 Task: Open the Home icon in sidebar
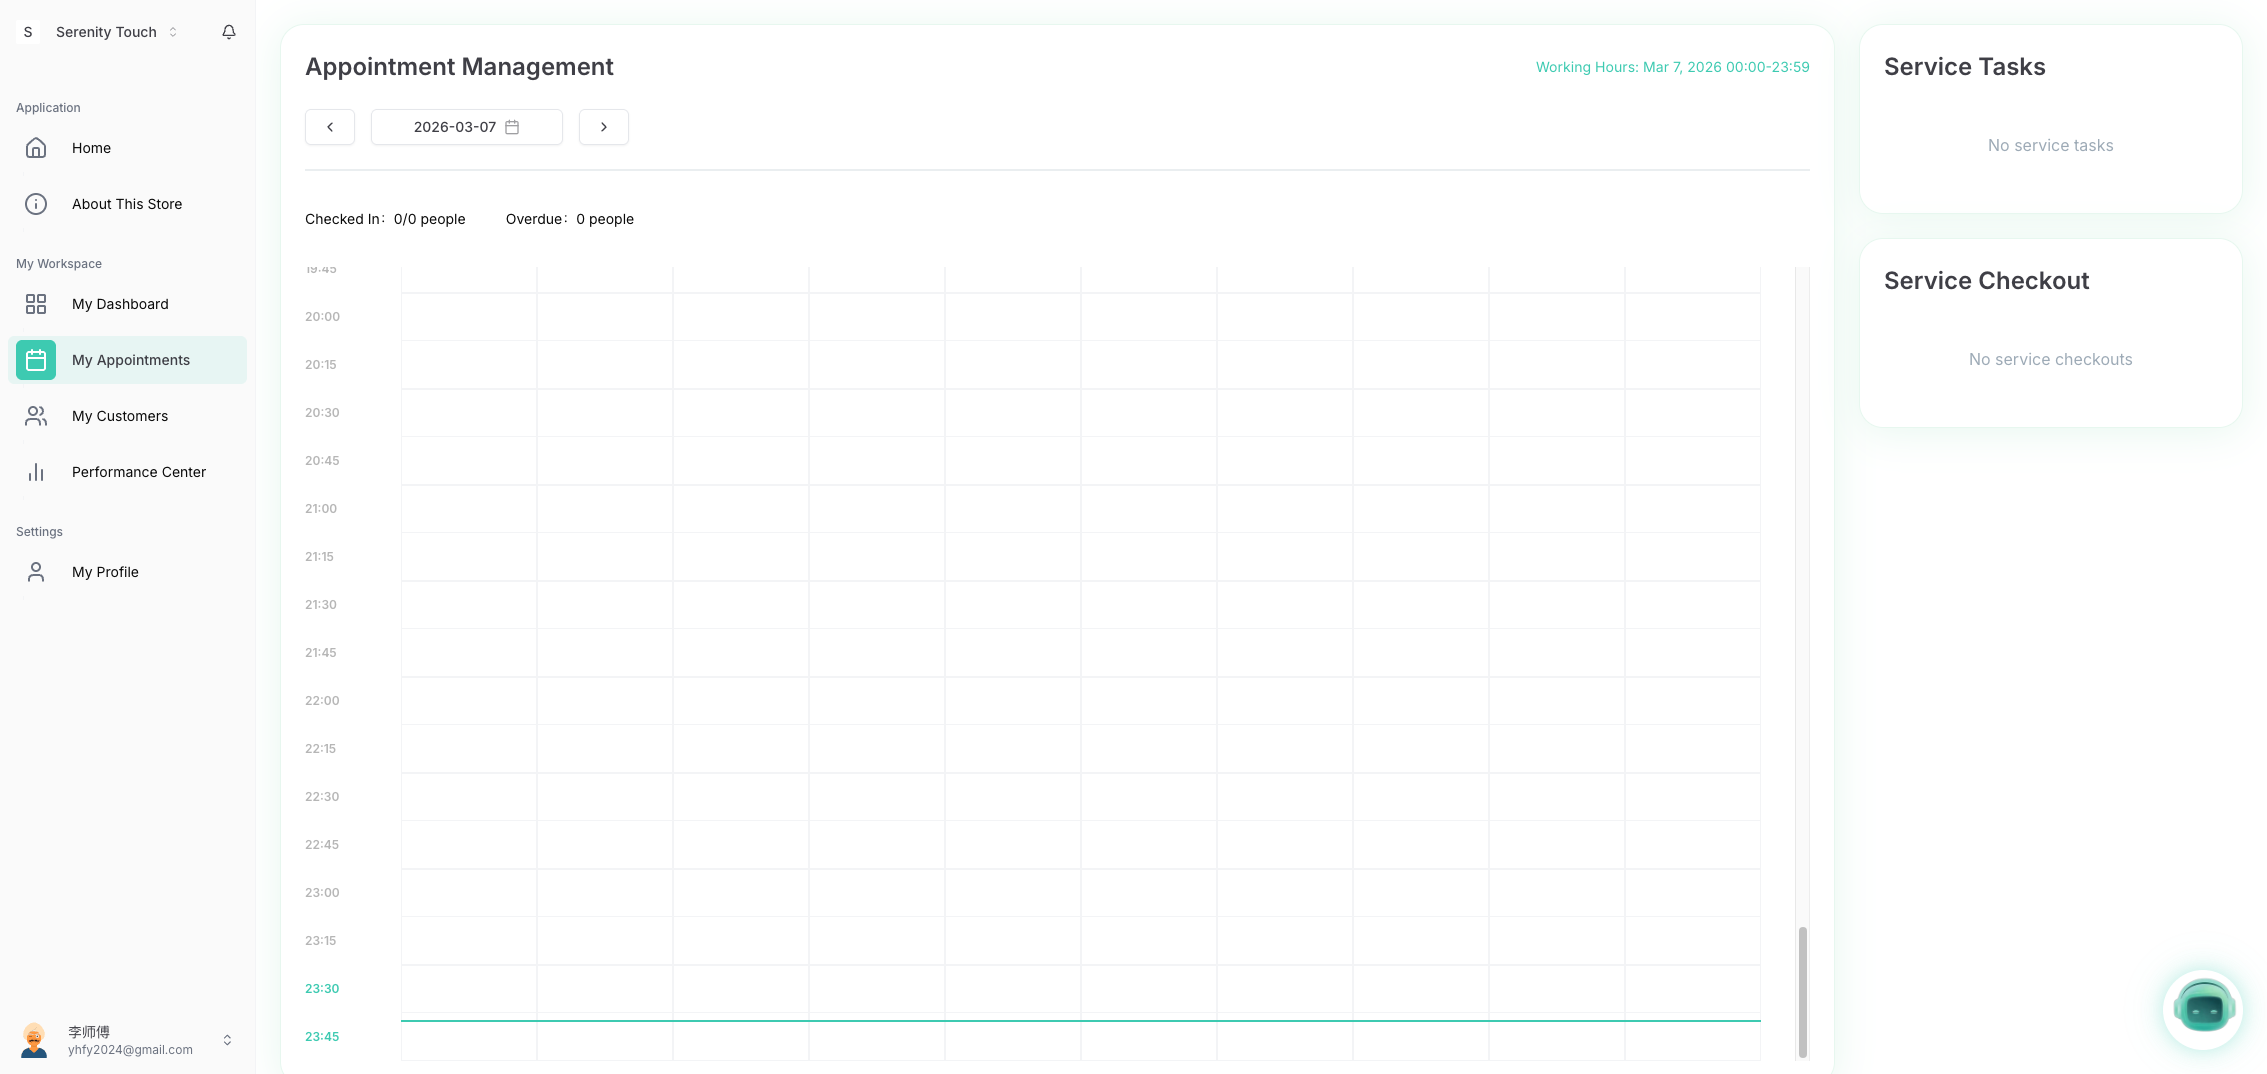pos(36,148)
